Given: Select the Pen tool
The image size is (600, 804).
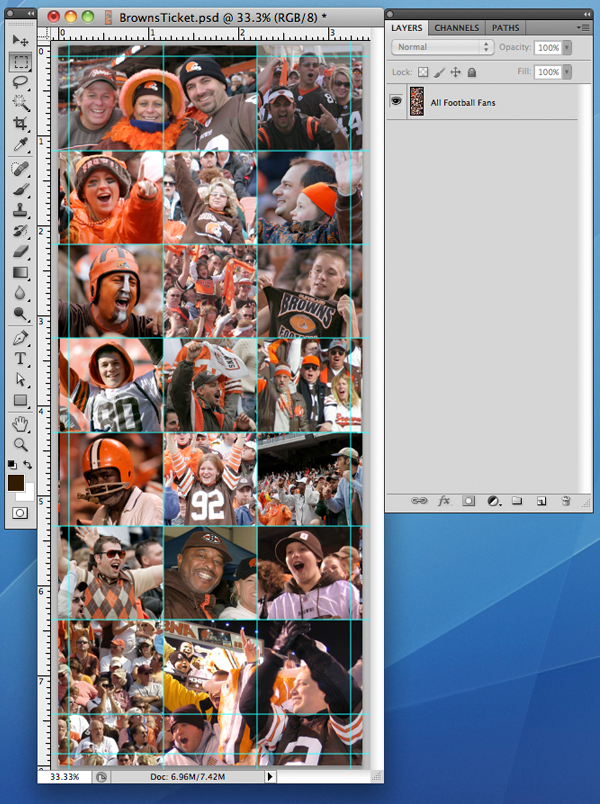Looking at the screenshot, I should [x=21, y=338].
